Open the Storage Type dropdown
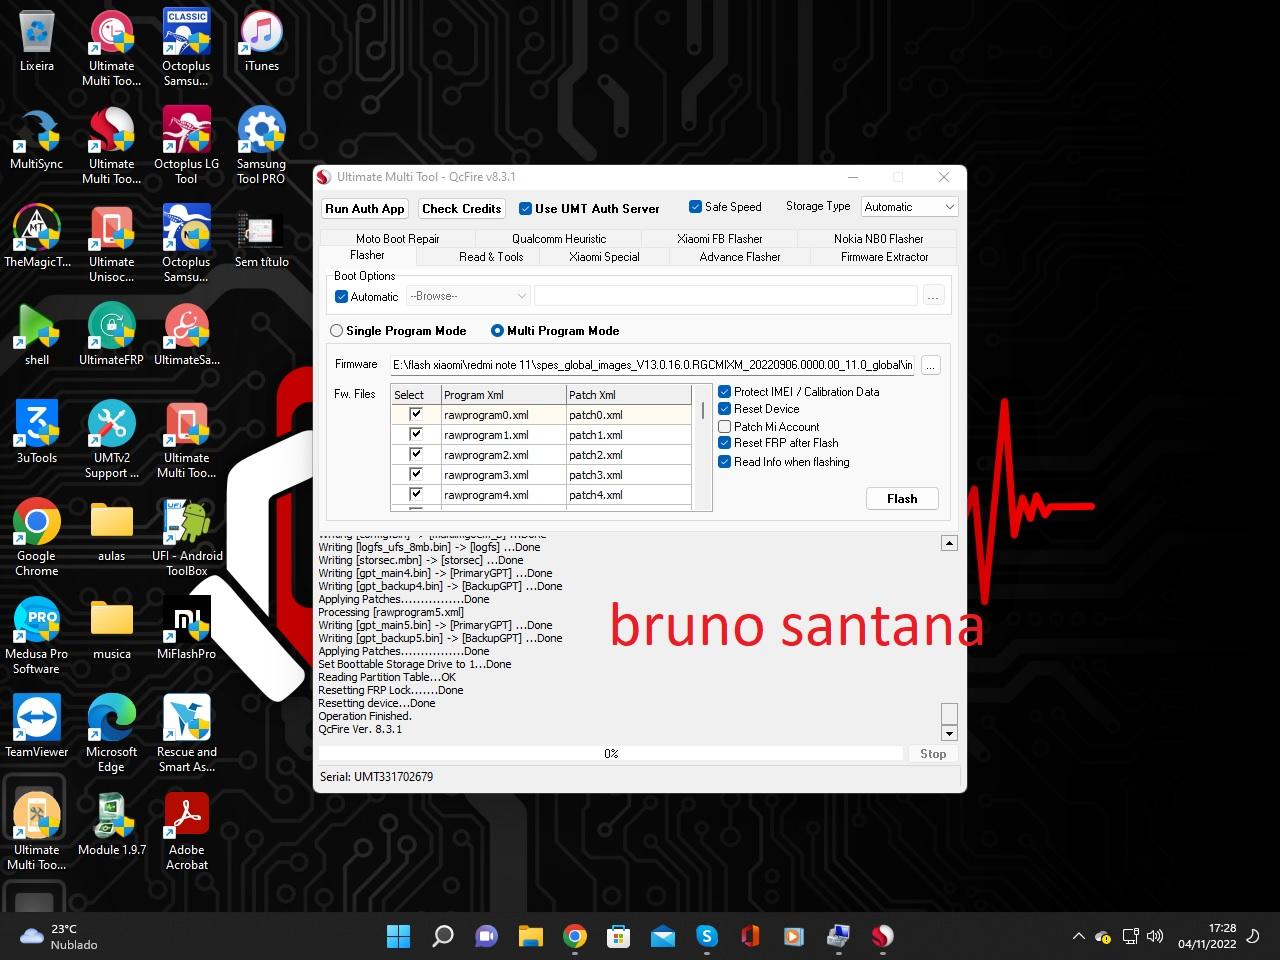 (x=909, y=207)
